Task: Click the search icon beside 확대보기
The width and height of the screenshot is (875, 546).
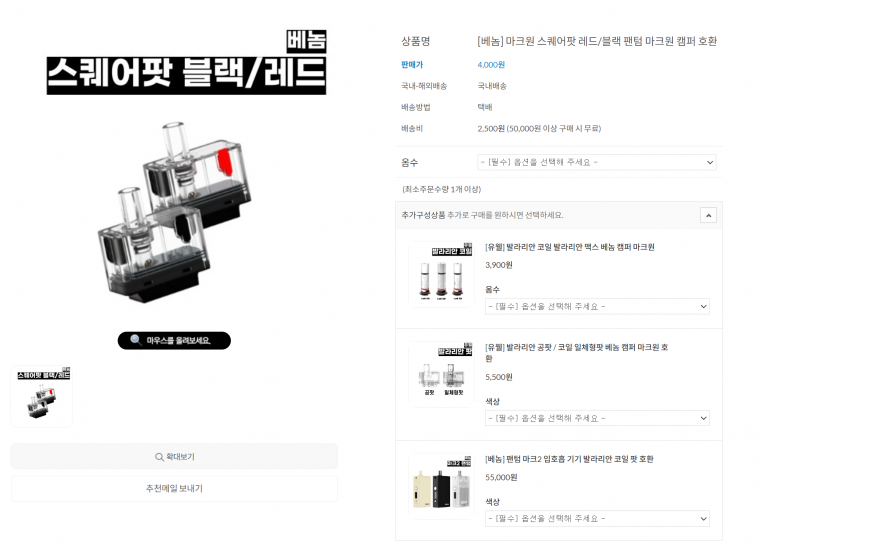Action: 159,457
